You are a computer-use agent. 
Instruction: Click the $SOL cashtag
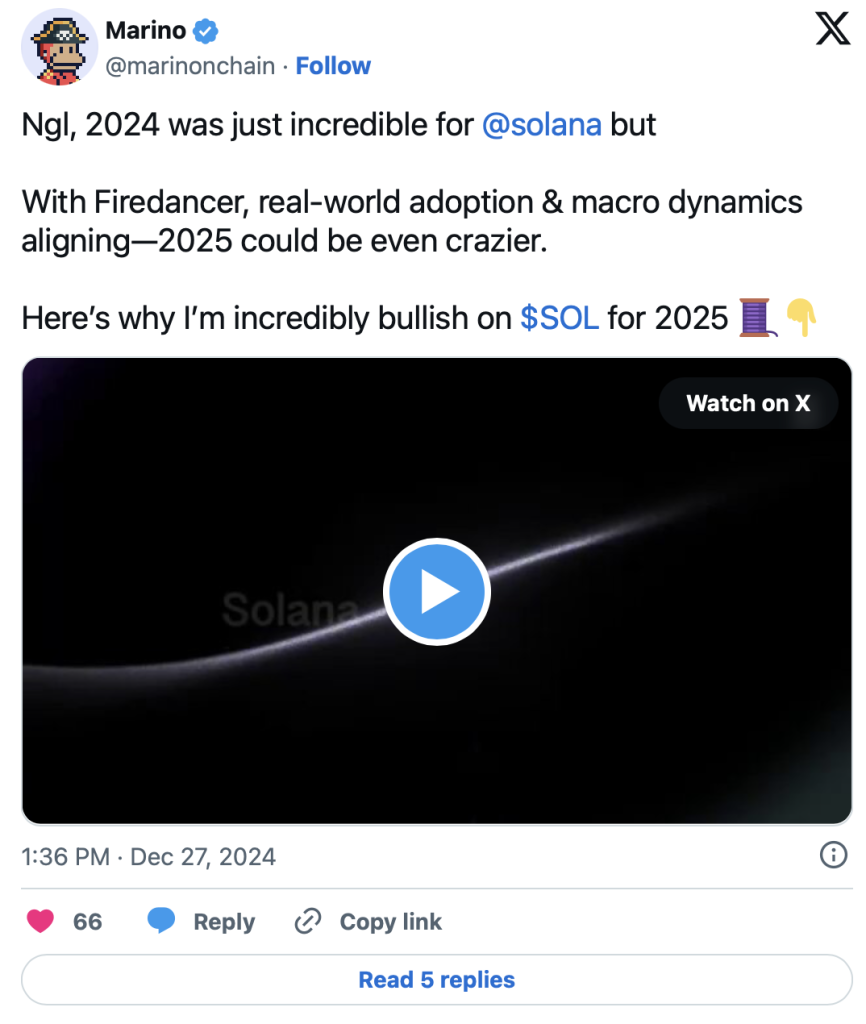pyautogui.click(x=560, y=318)
